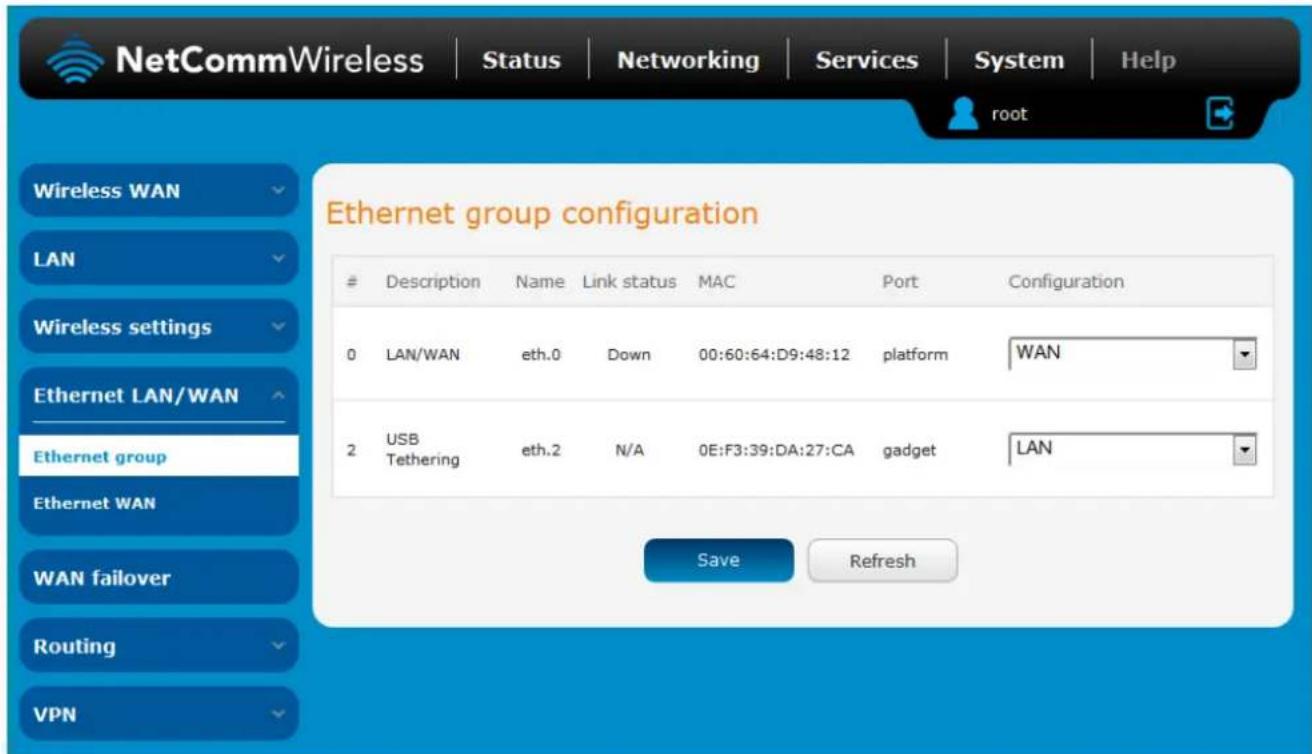Click the eth.0 name cell
Screen dimensions: 1312x754
(540, 354)
